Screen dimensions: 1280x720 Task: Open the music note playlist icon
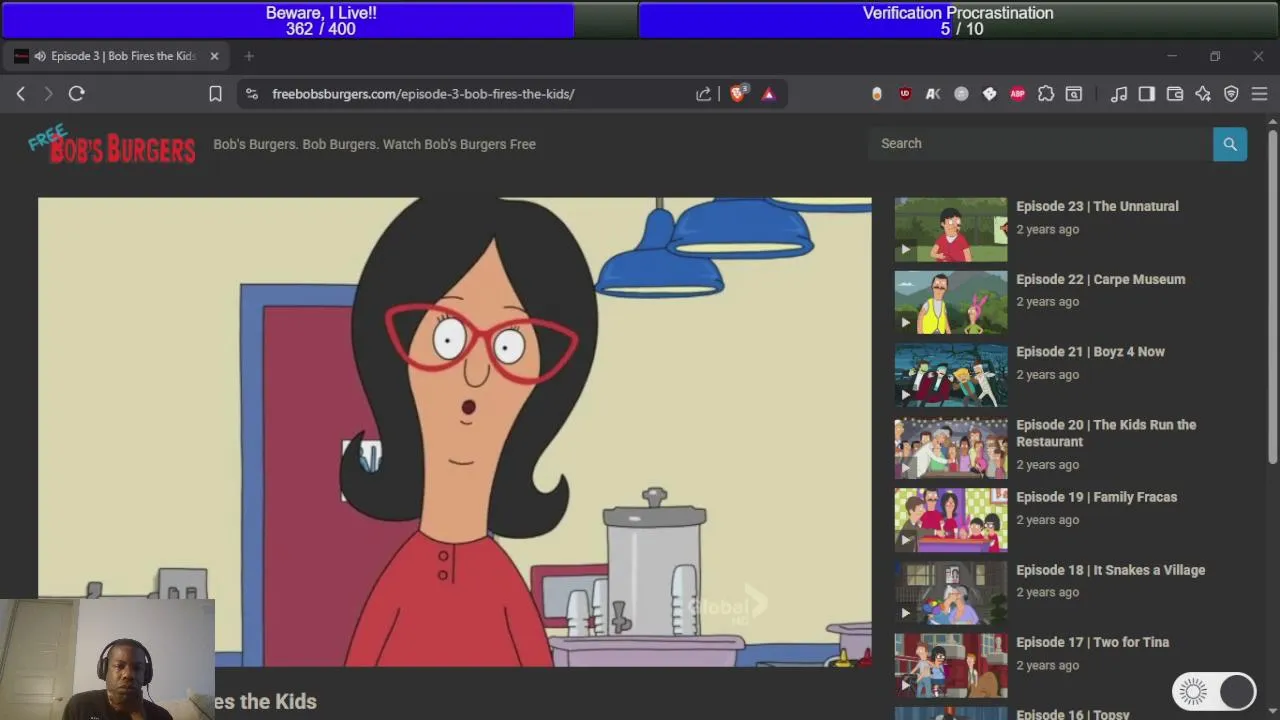(1119, 94)
